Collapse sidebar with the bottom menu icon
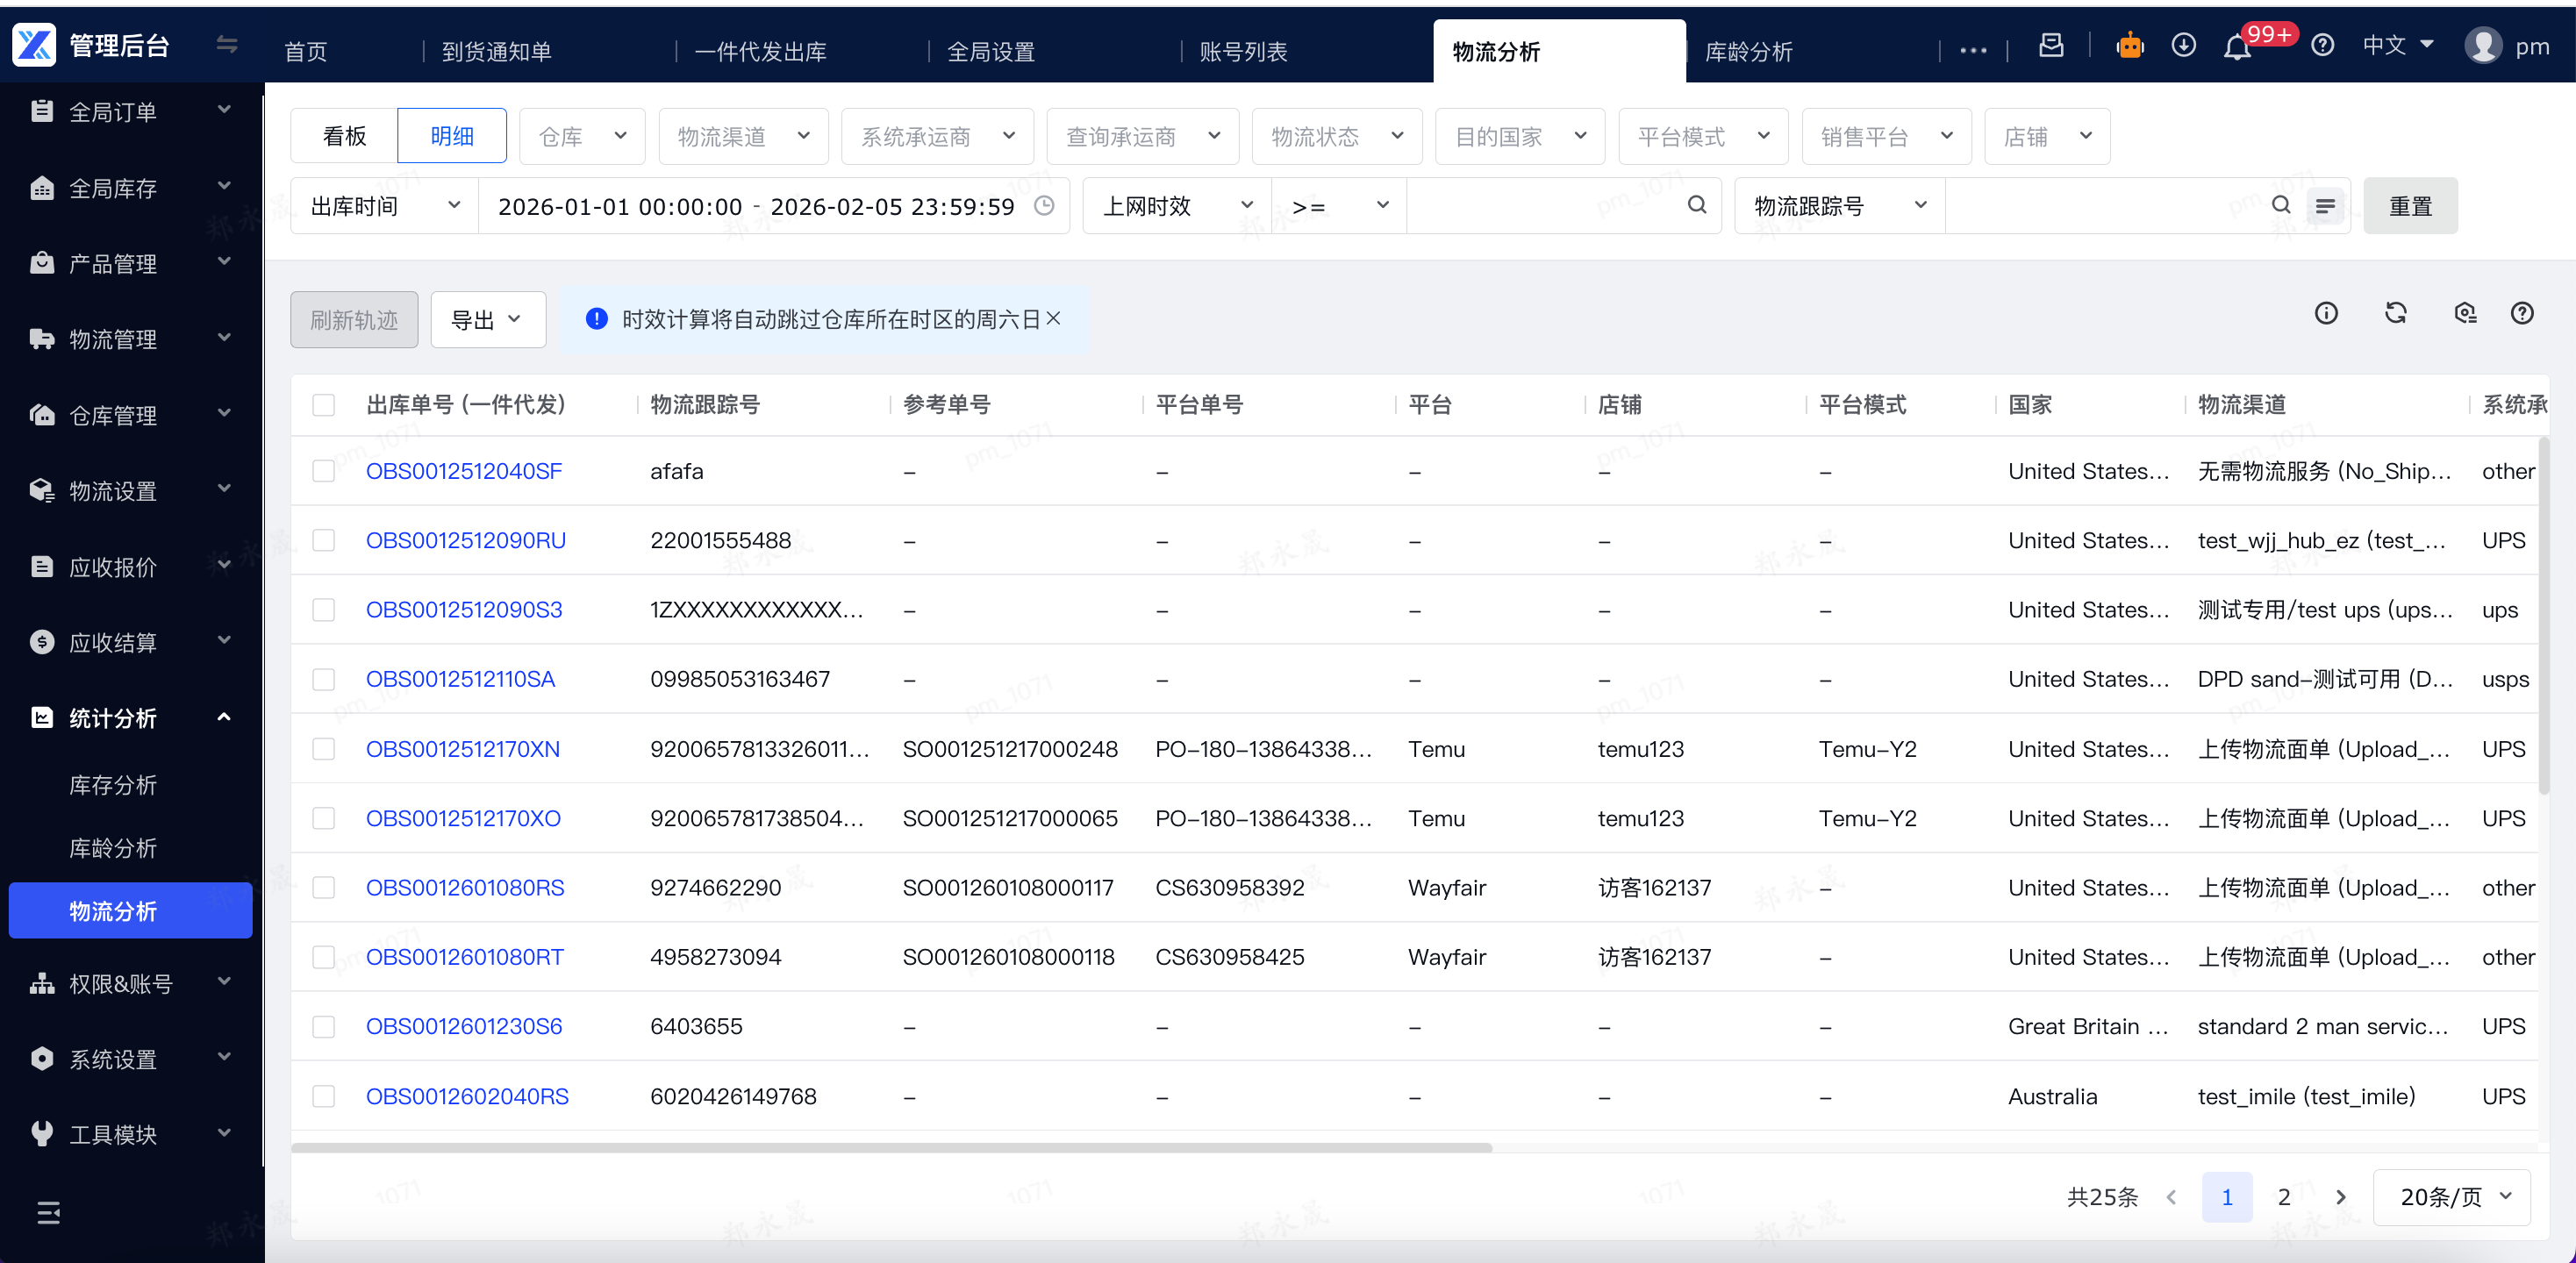 48,1213
